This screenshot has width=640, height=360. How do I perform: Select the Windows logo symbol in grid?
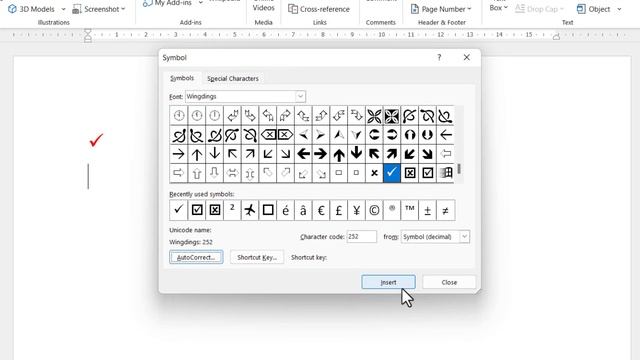(445, 173)
